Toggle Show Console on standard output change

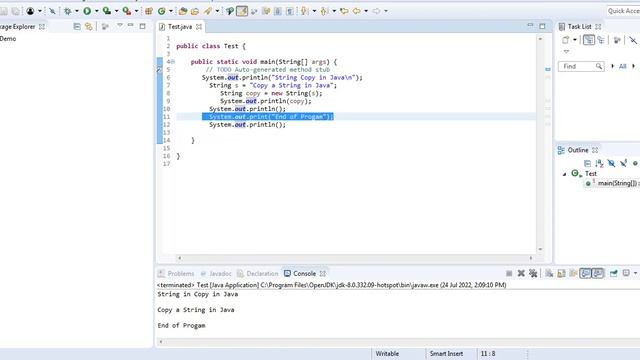(x=585, y=273)
